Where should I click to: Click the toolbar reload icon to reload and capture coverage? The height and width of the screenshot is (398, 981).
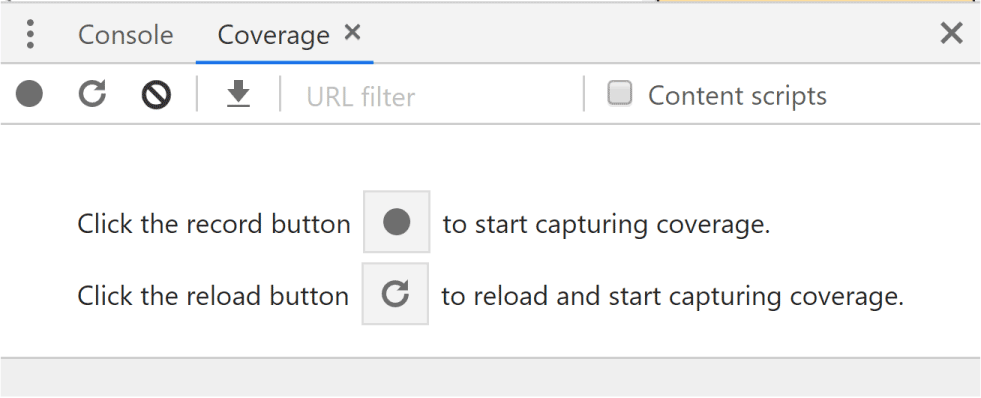[92, 94]
